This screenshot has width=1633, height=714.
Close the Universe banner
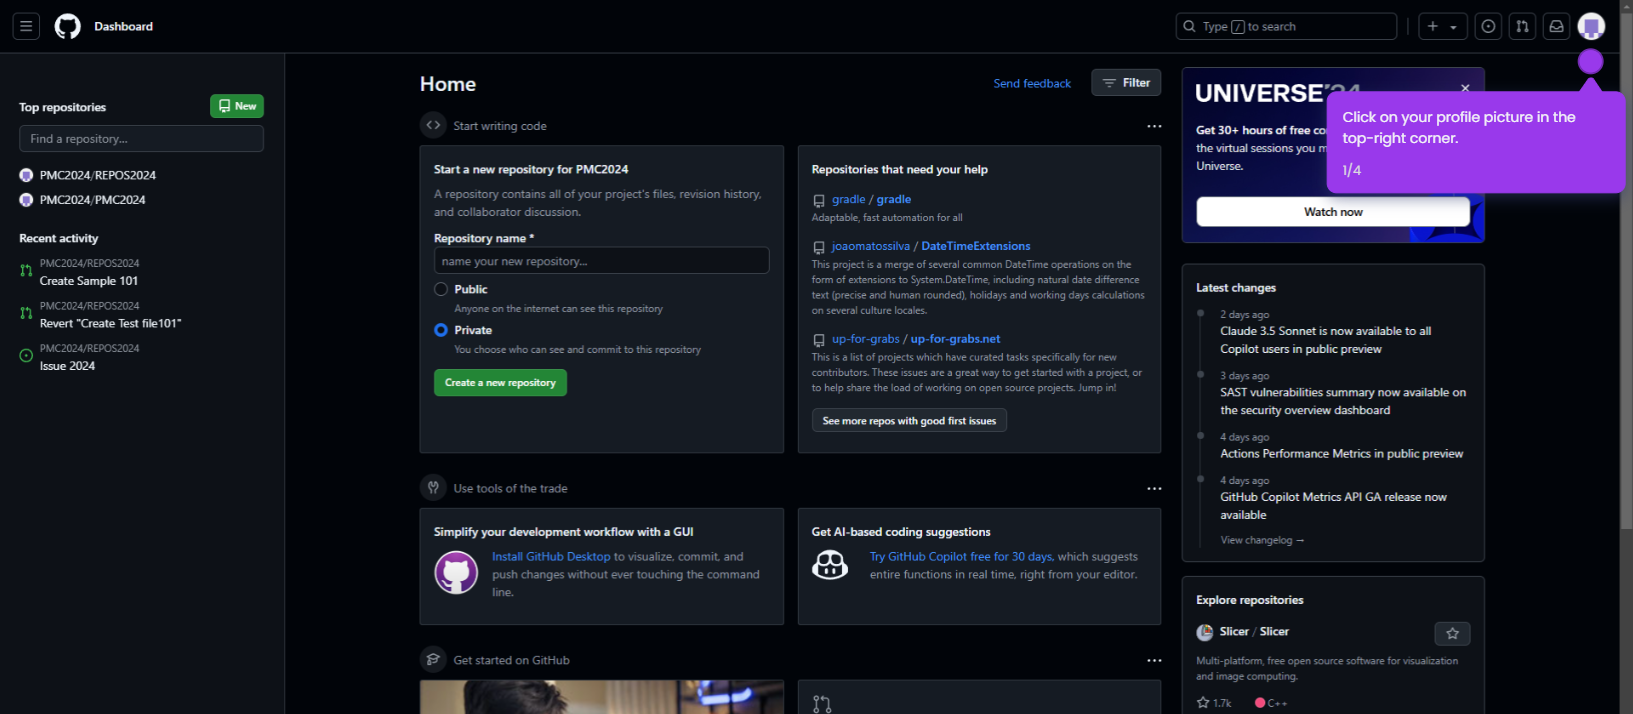[1465, 88]
